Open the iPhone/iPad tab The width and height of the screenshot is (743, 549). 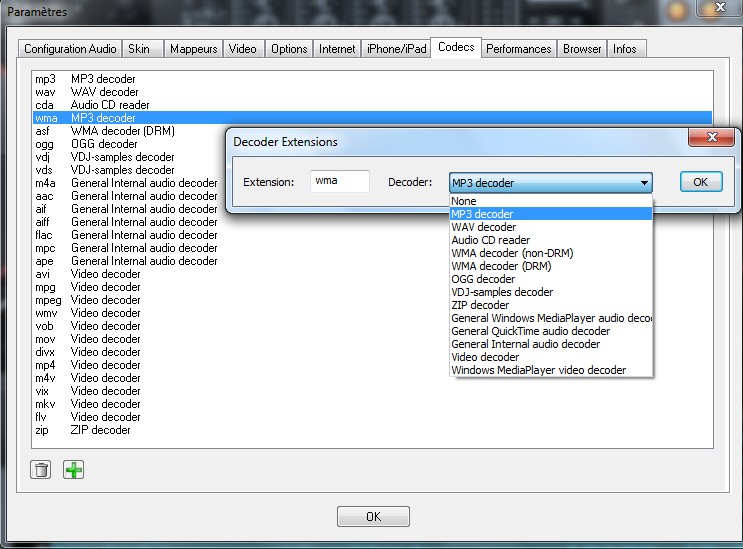[x=397, y=49]
